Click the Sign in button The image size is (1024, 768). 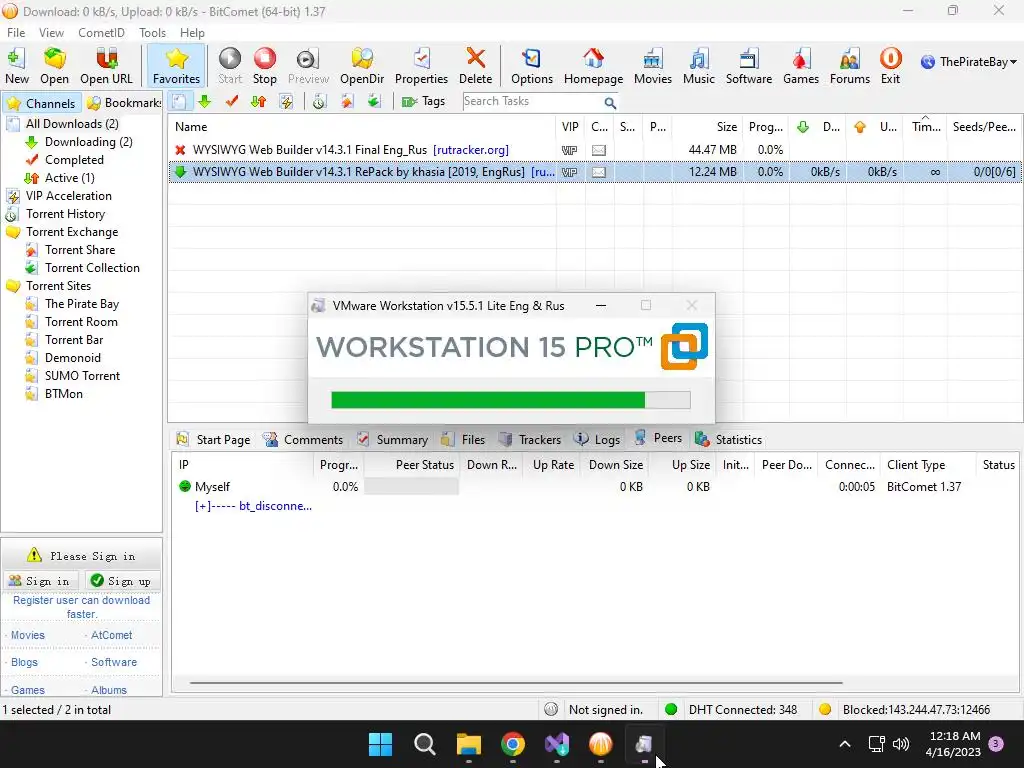pyautogui.click(x=40, y=581)
